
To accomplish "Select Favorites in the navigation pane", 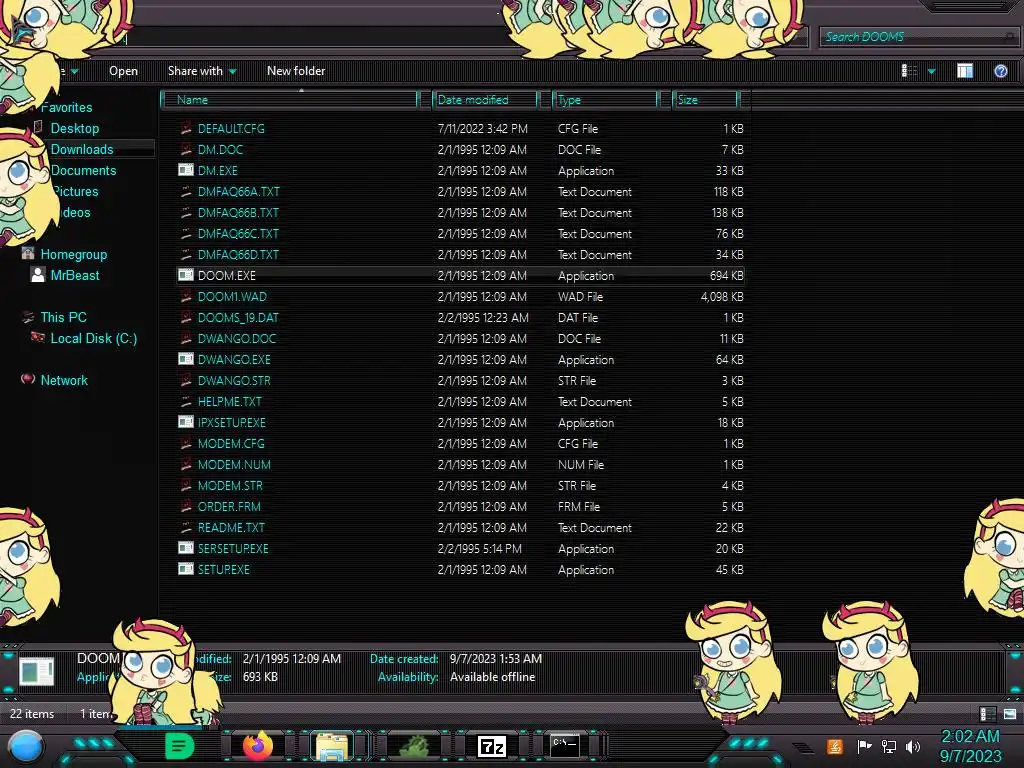I will coord(67,107).
